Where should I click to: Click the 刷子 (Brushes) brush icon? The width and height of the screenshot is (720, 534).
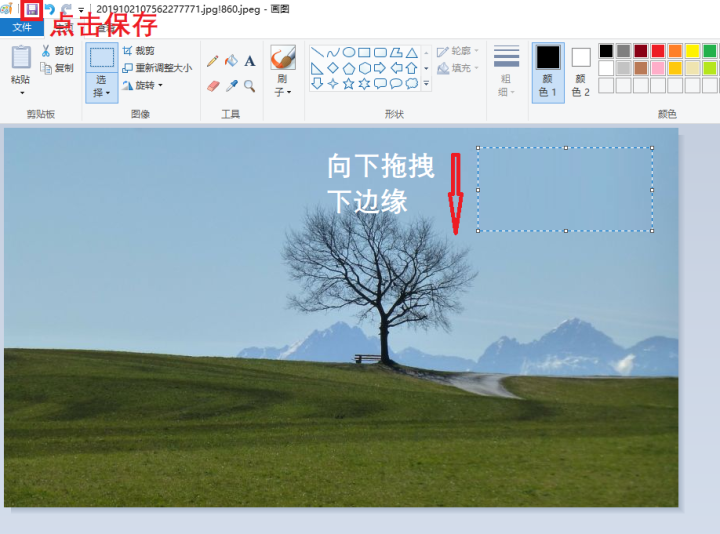283,57
